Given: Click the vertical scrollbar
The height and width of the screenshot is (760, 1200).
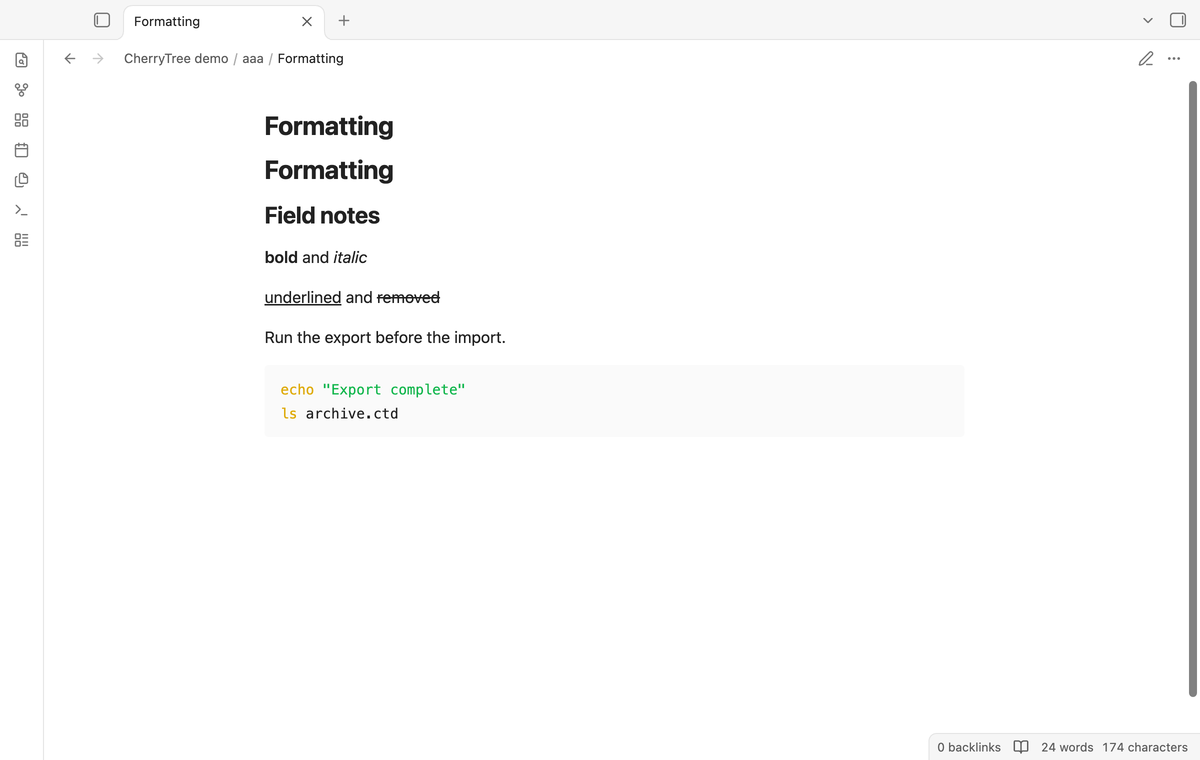Looking at the screenshot, I should pos(1192,389).
